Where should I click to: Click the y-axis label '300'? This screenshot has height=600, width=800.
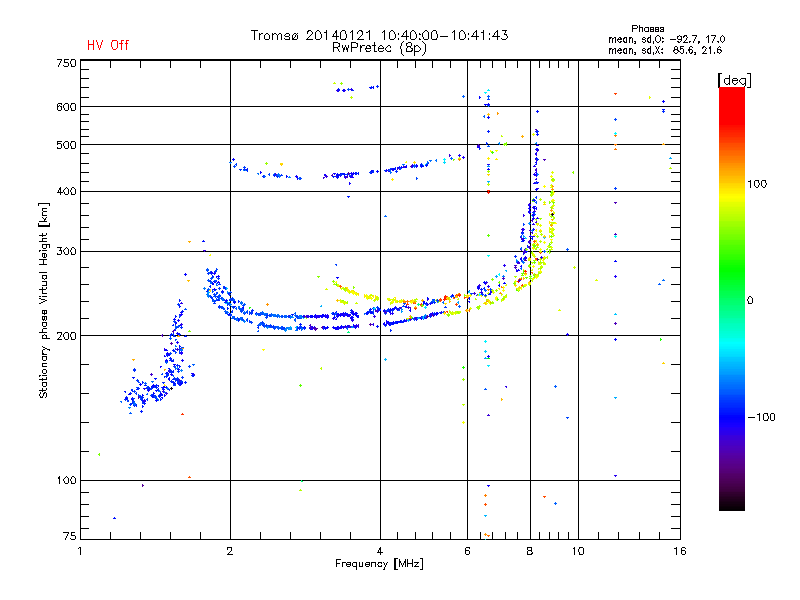(66, 252)
